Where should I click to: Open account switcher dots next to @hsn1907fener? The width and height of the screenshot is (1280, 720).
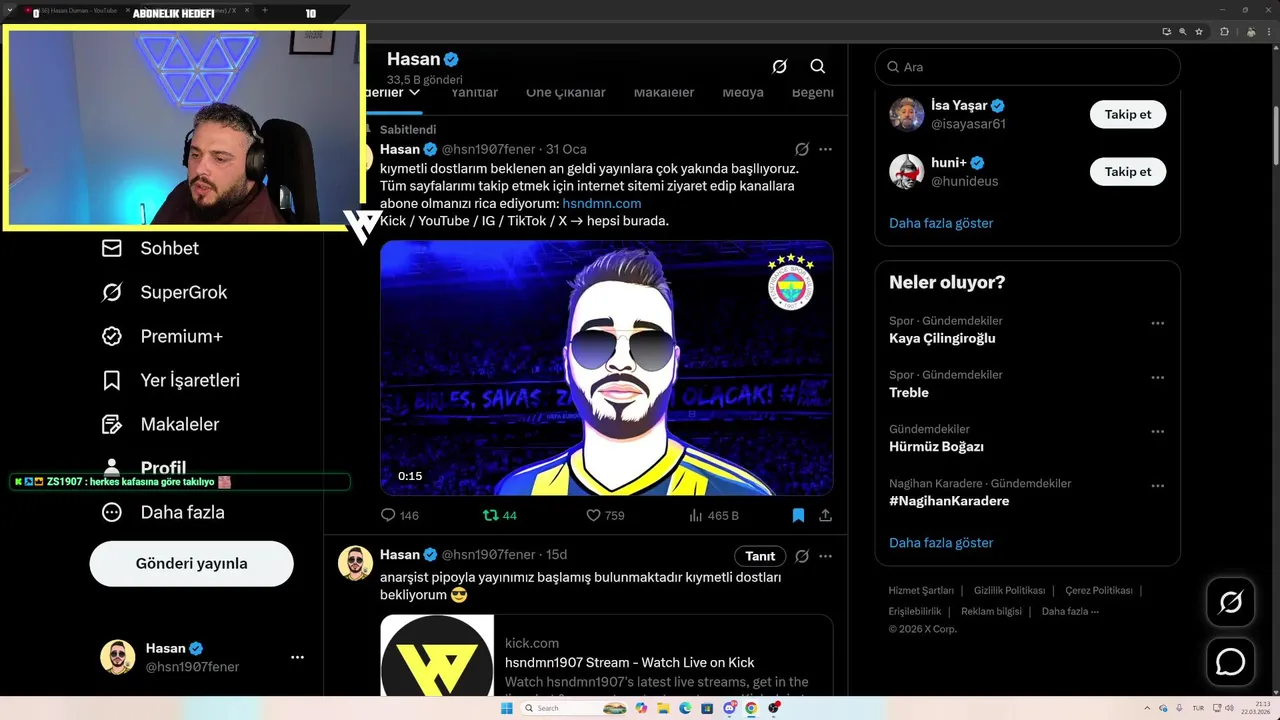pos(297,657)
